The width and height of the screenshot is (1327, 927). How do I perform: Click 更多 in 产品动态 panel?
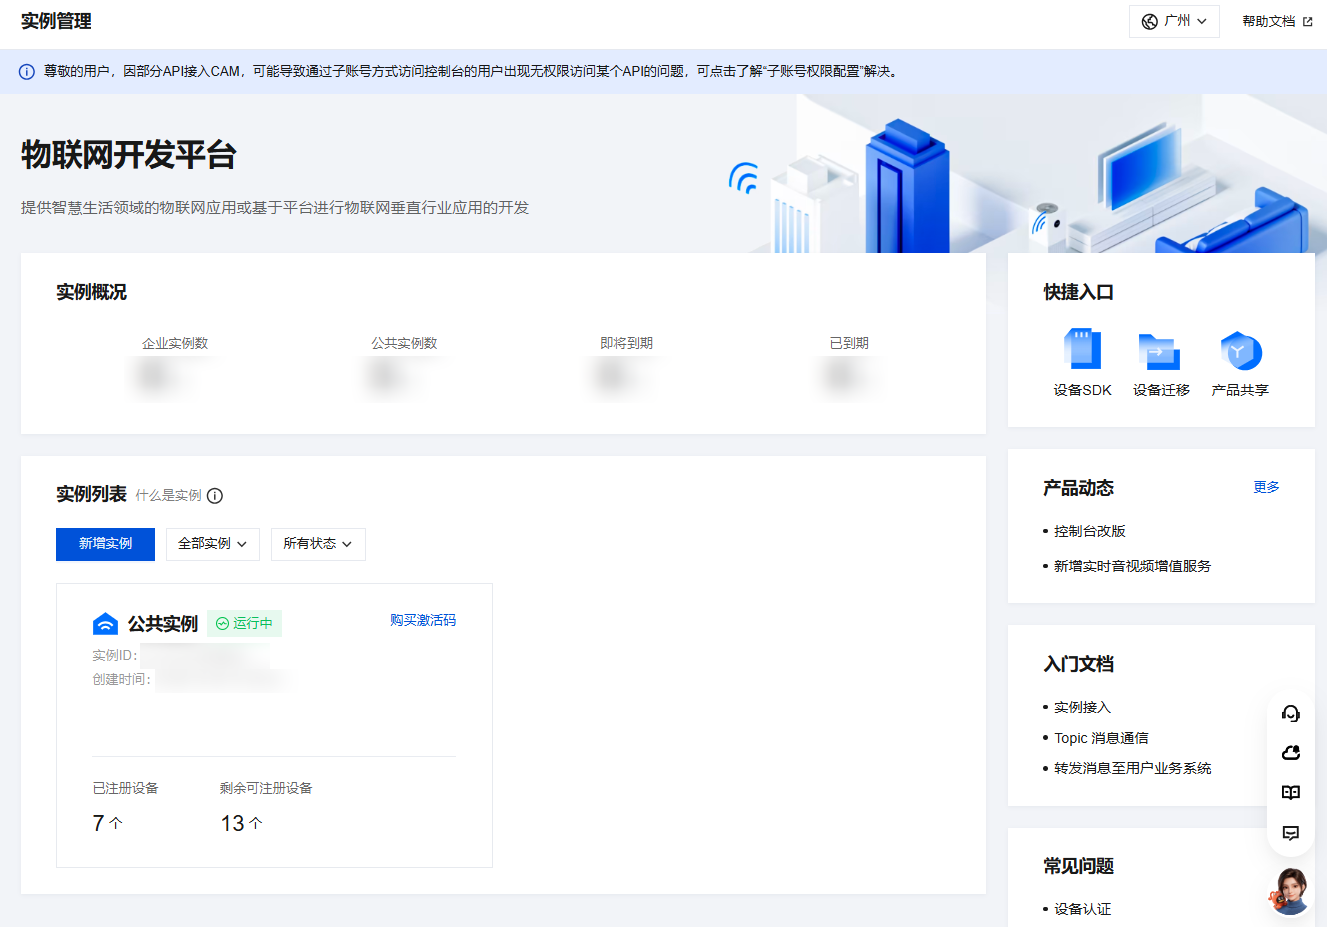coord(1266,487)
